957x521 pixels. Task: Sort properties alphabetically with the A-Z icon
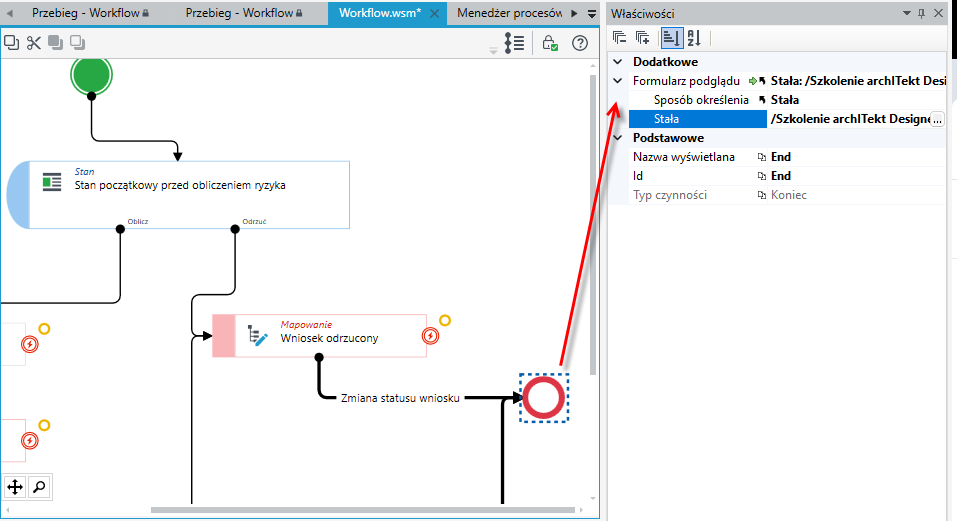pyautogui.click(x=694, y=38)
